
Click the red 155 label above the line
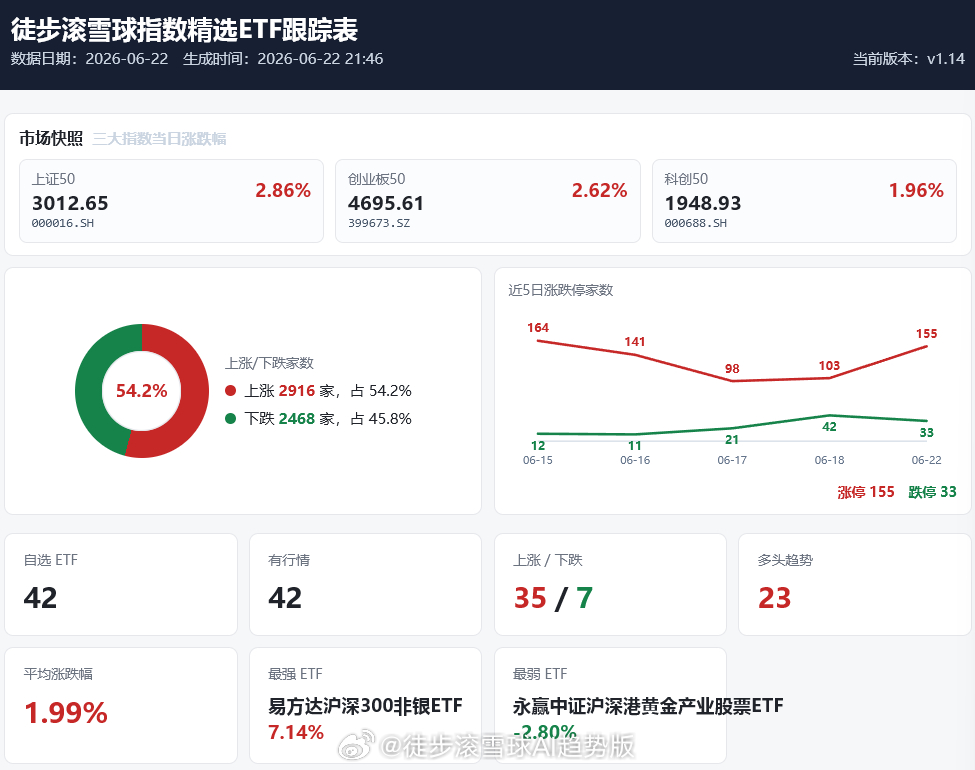coord(926,334)
